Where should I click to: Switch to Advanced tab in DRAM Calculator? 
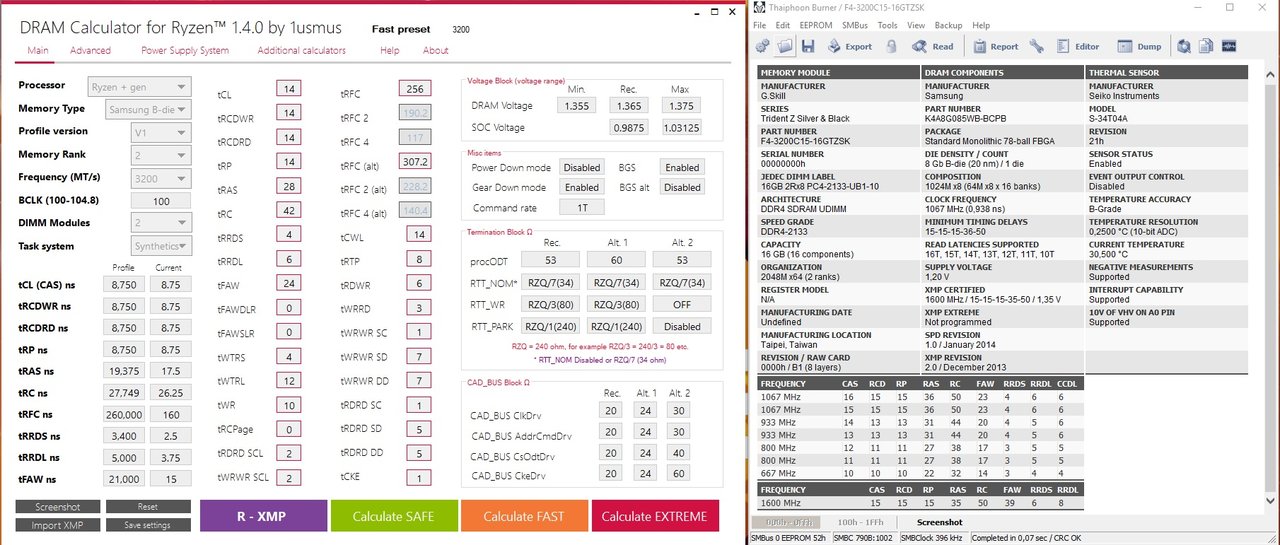click(x=91, y=50)
